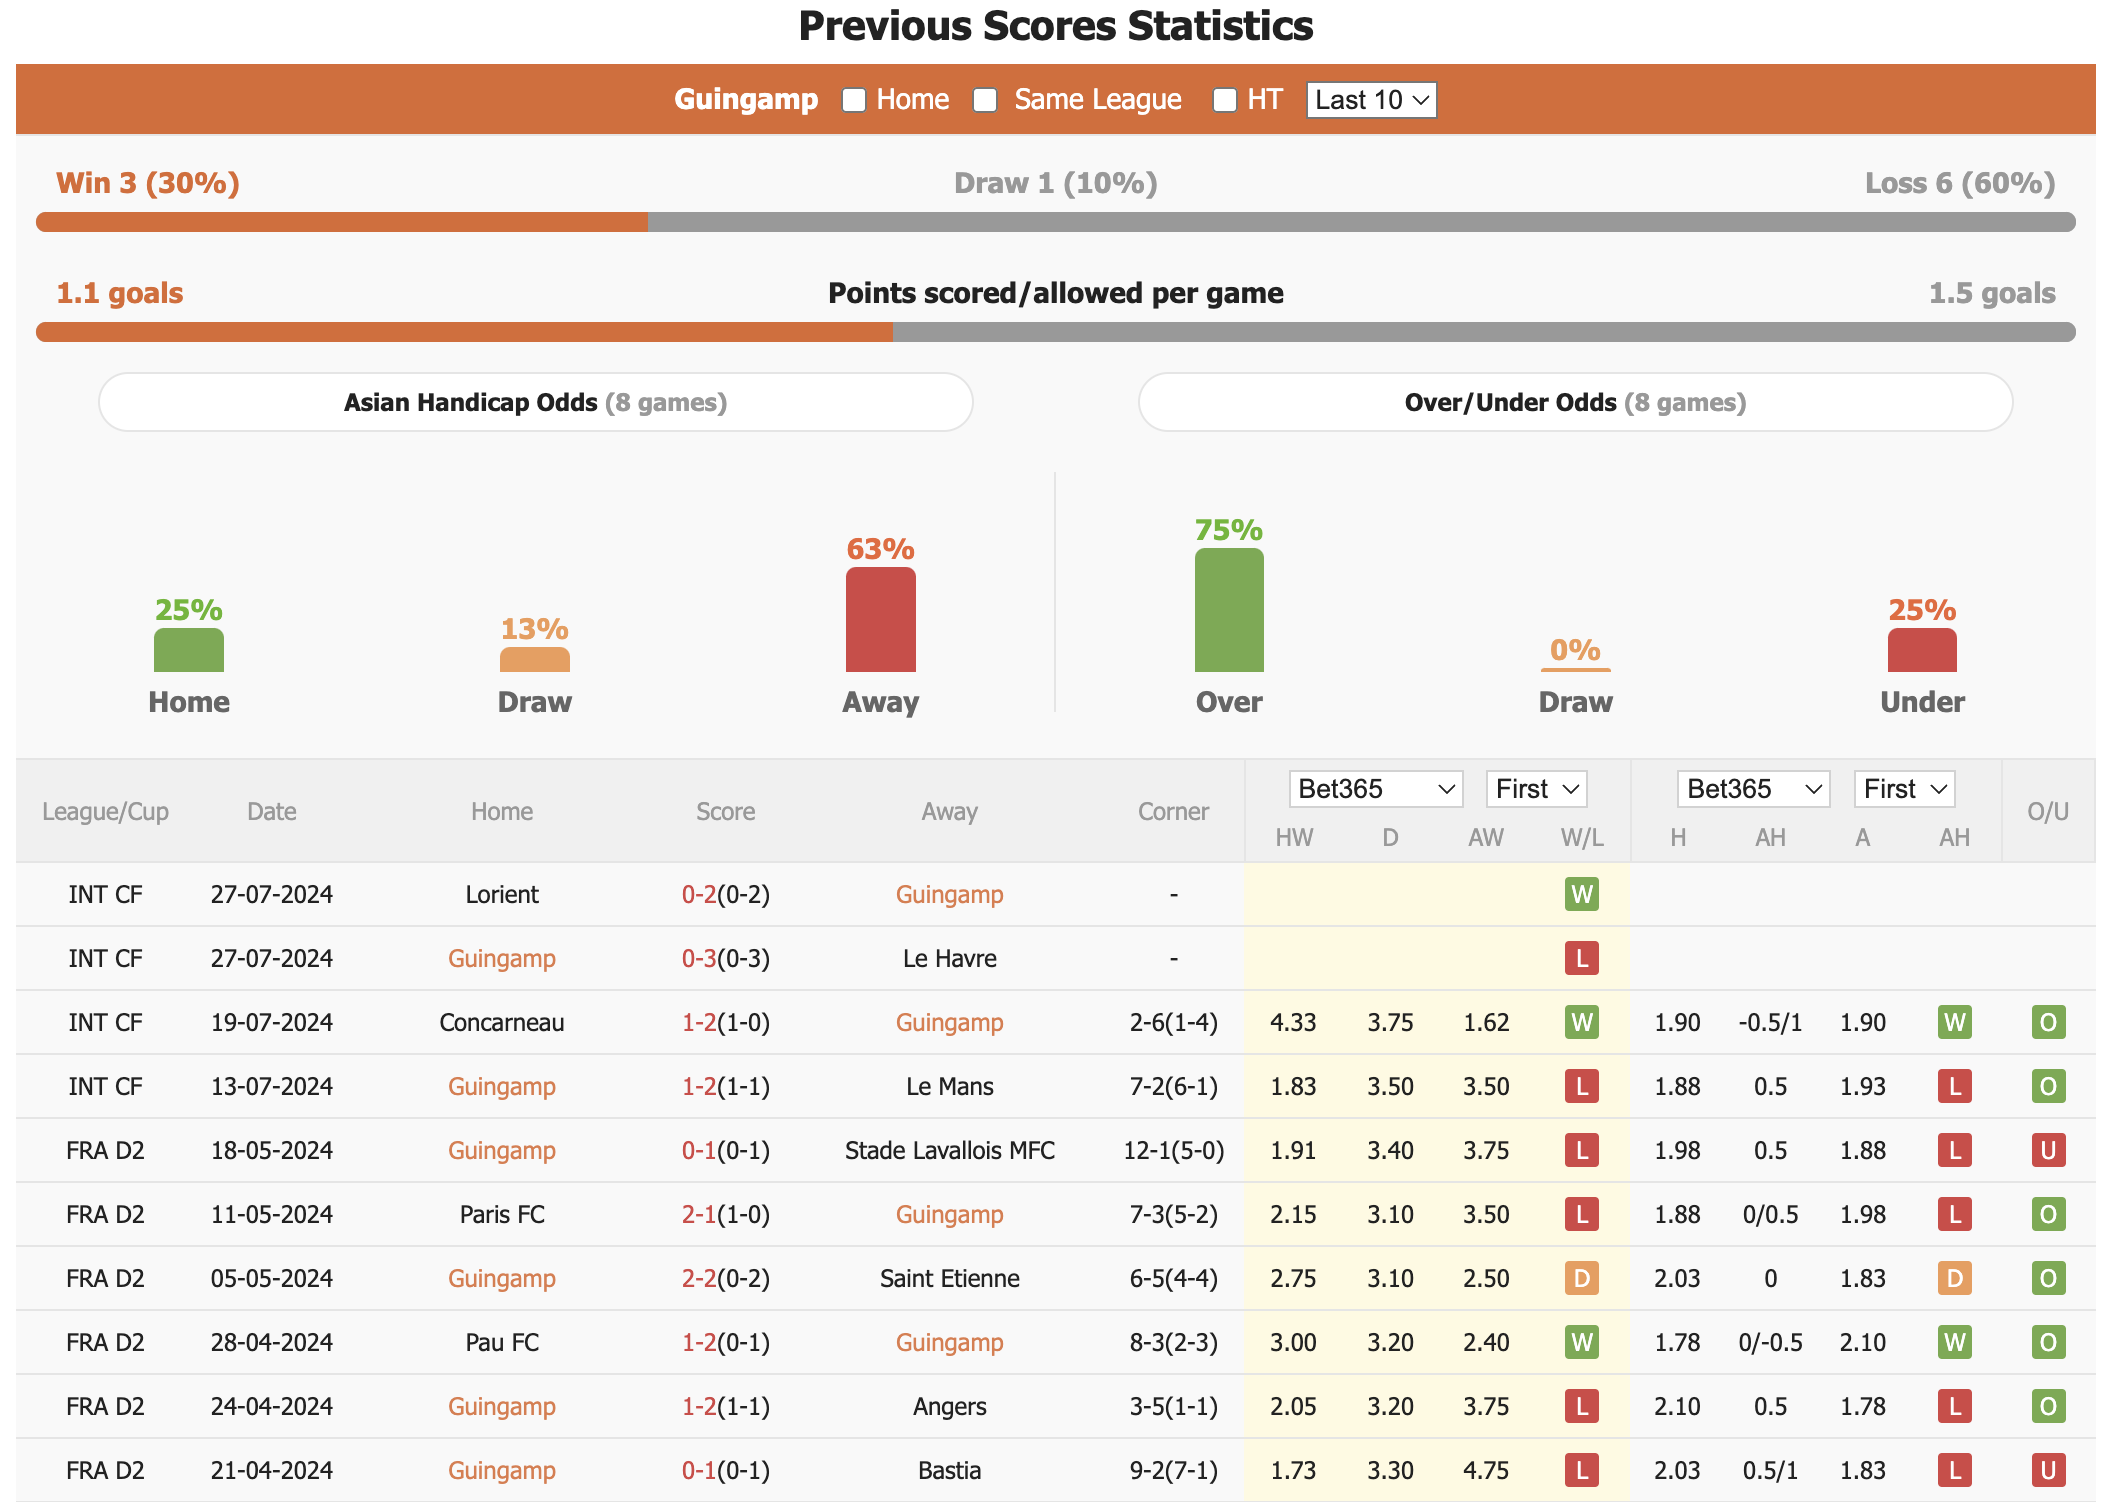Viewport: 2112px width, 1502px height.
Task: Click O/U icon in Concarneau row
Action: coord(2048,1022)
